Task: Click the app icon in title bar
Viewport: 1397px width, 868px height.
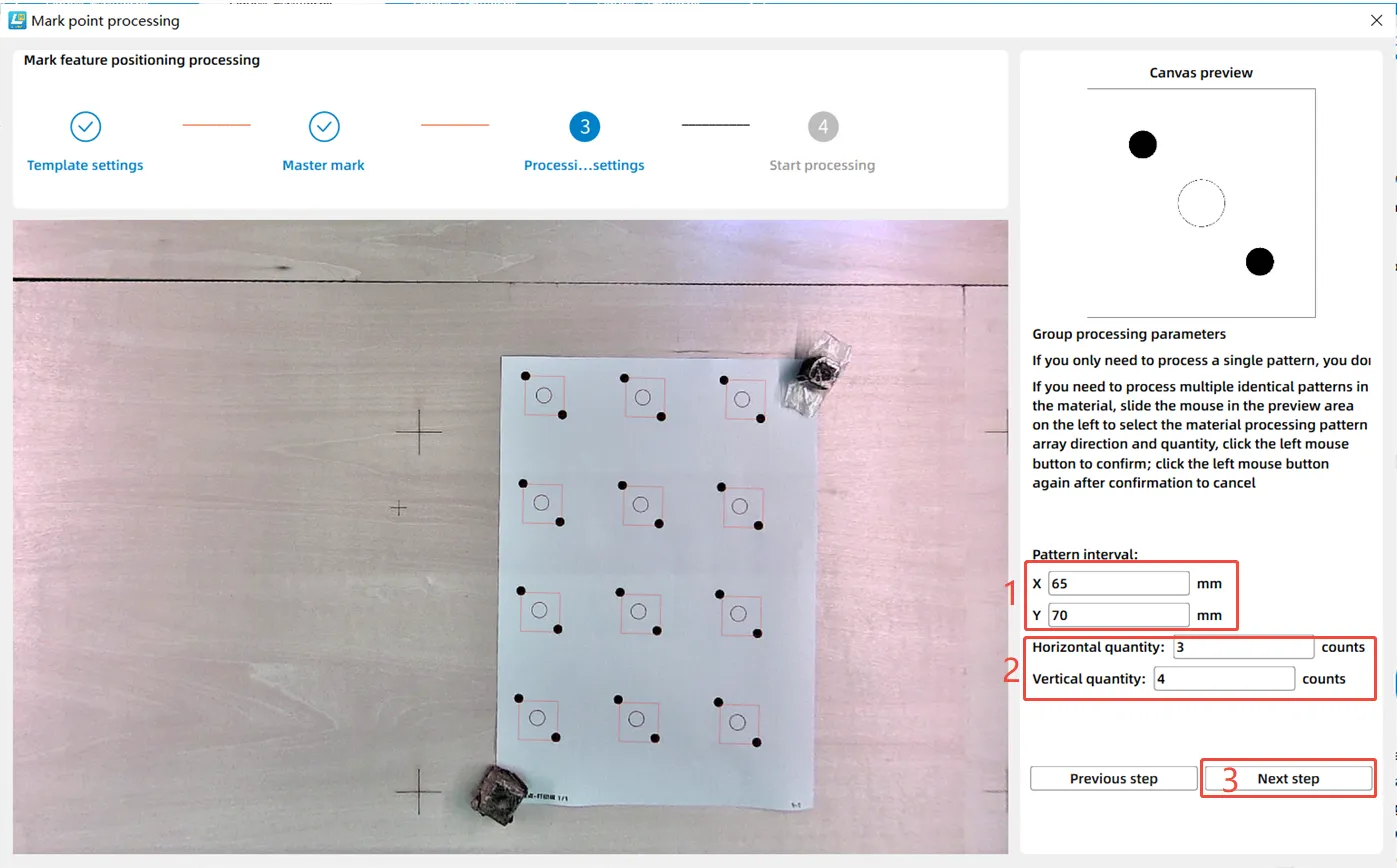Action: point(17,20)
